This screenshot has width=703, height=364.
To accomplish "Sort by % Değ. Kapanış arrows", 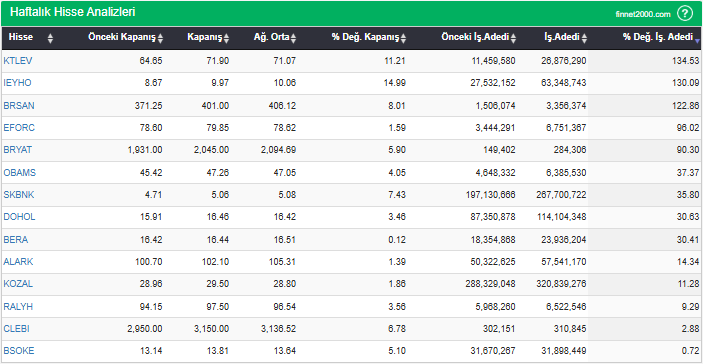I will pyautogui.click(x=404, y=39).
